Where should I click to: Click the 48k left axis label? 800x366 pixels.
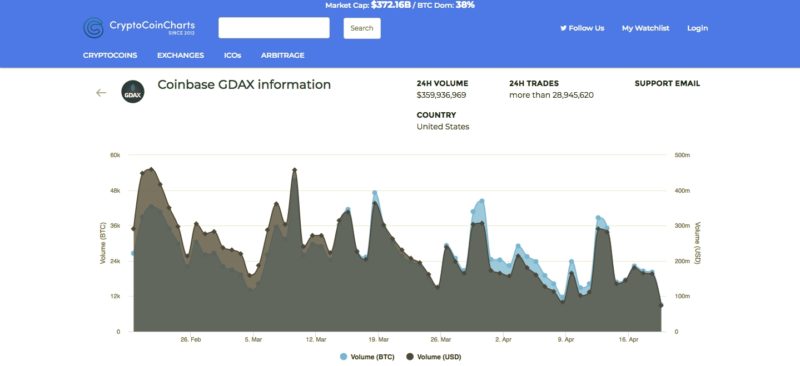click(x=115, y=190)
